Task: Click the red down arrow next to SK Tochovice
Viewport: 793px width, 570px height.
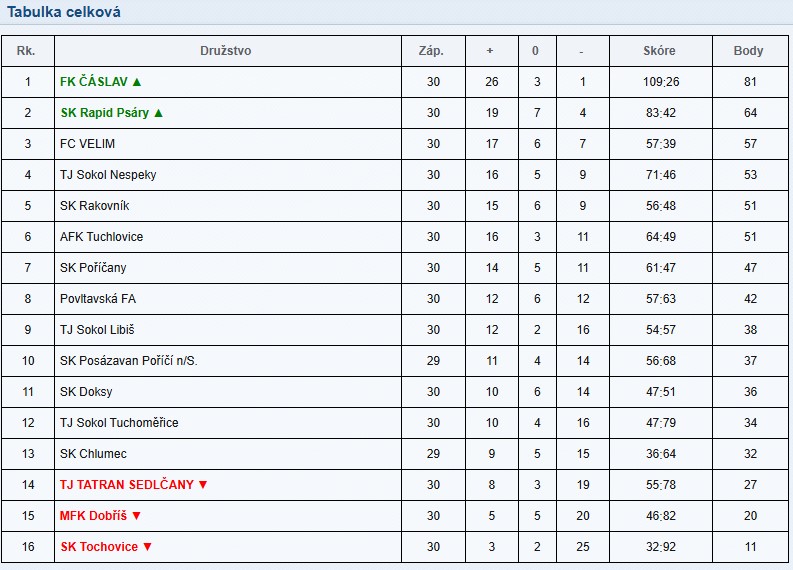Action: pyautogui.click(x=147, y=547)
